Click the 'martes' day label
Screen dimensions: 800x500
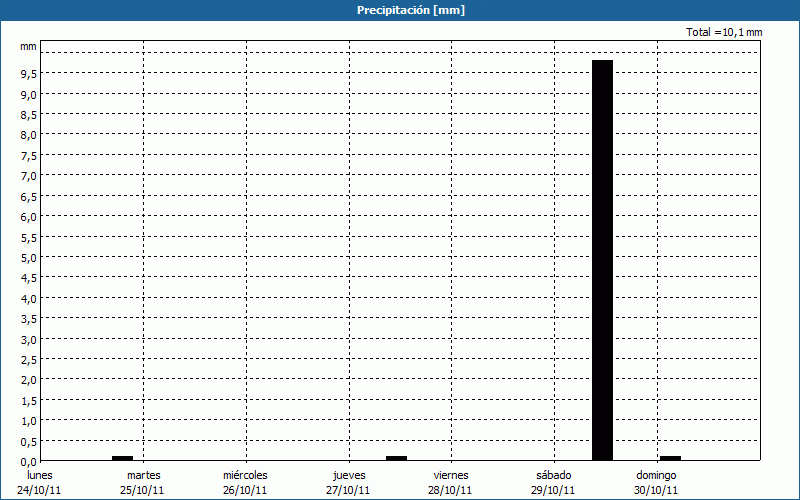[x=144, y=475]
